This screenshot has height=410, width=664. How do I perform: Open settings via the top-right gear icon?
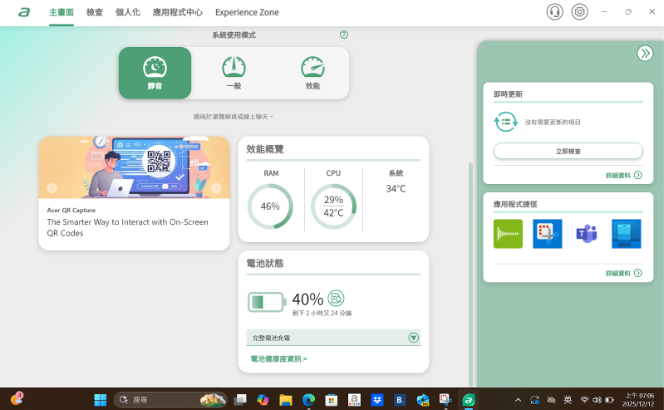tap(580, 12)
